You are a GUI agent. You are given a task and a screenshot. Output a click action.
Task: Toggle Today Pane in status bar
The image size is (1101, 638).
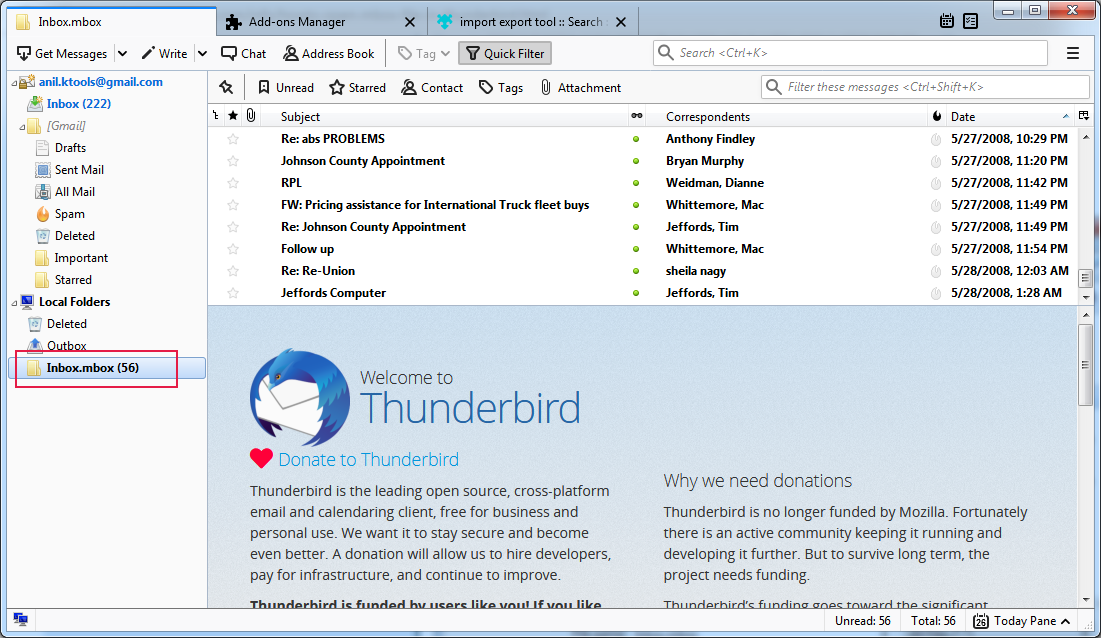click(1022, 620)
